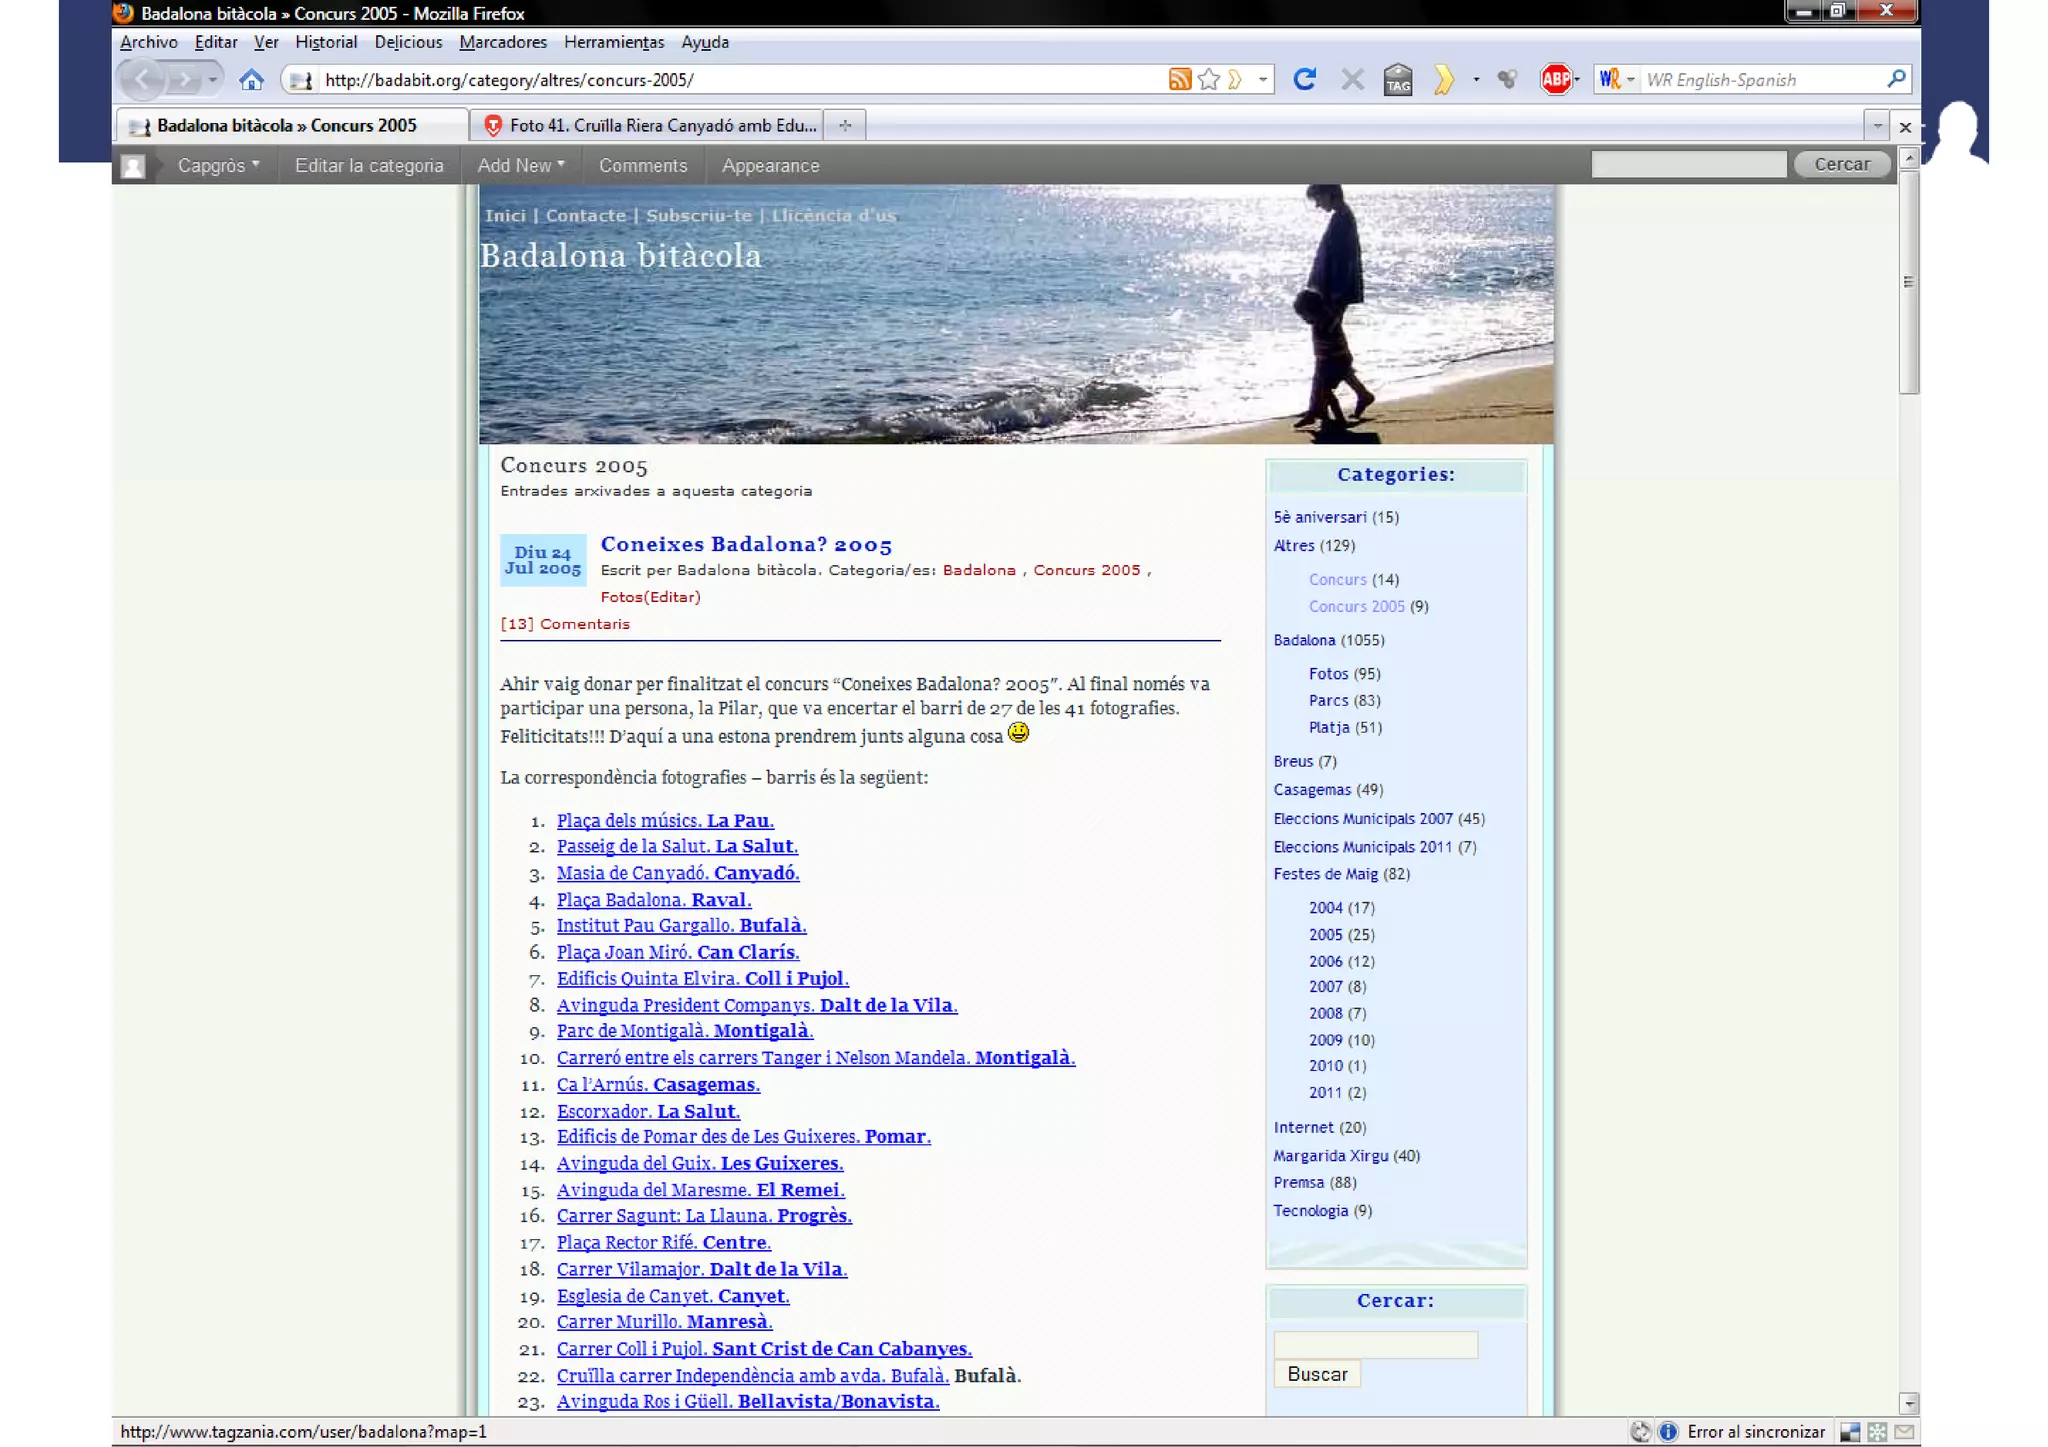Image resolution: width=2048 pixels, height=1447 pixels.
Task: Click the magnifier search icon in WordReference box
Action: click(1895, 79)
